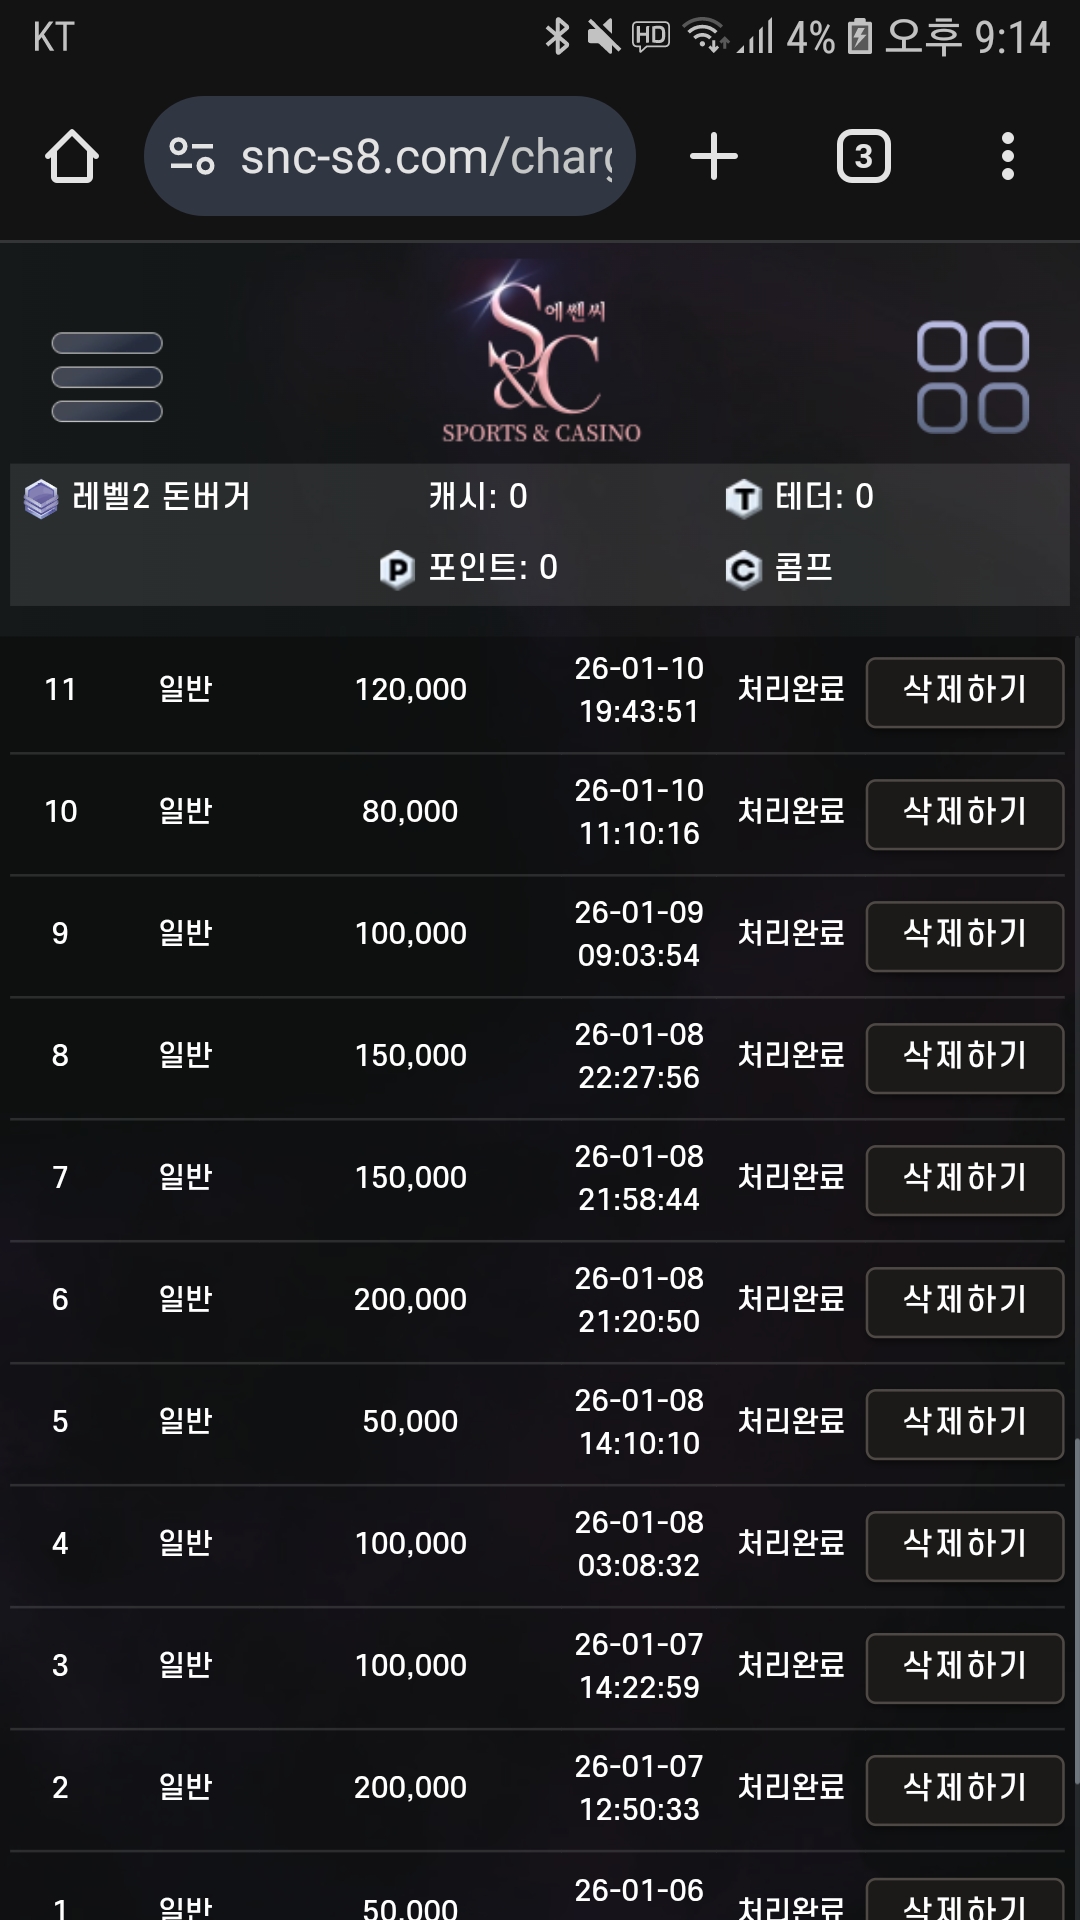This screenshot has width=1080, height=1920.
Task: Delete record 6 from 21:20:50
Action: (x=964, y=1301)
